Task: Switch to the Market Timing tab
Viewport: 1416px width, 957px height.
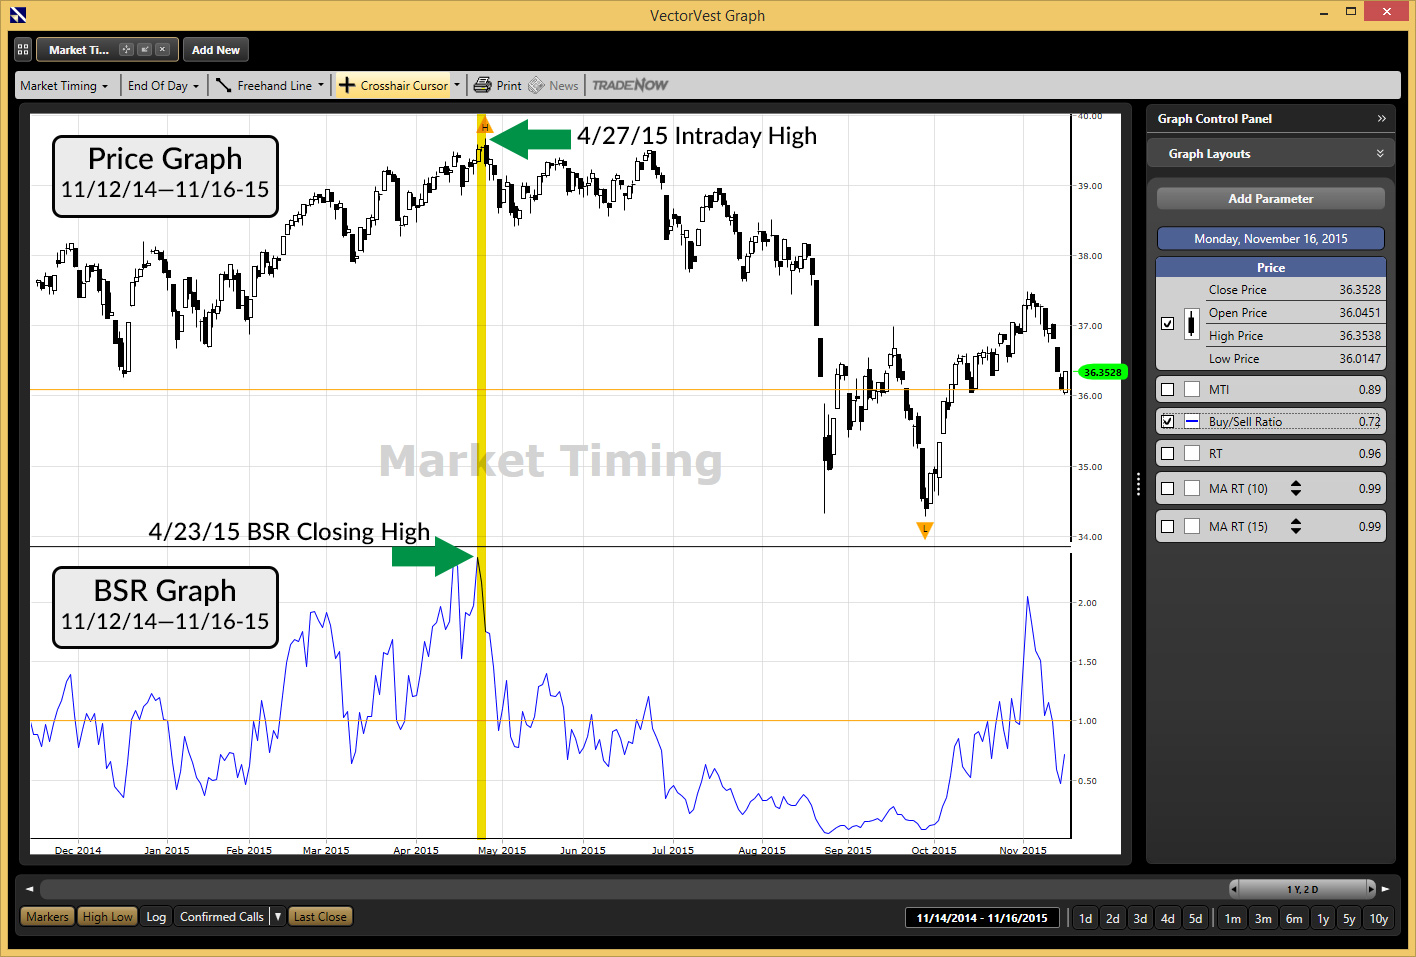Action: click(x=79, y=49)
